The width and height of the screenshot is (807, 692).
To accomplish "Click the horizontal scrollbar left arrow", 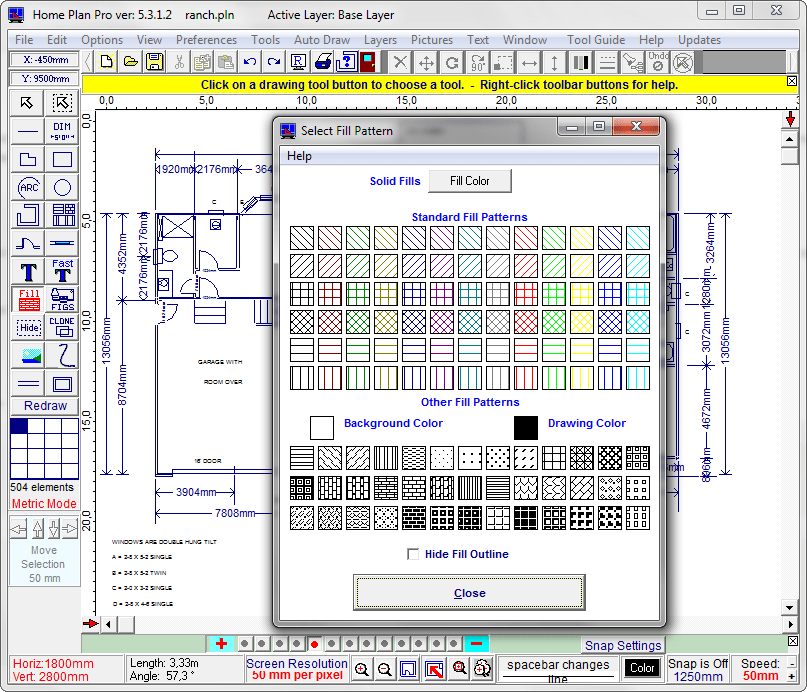I will pos(109,625).
